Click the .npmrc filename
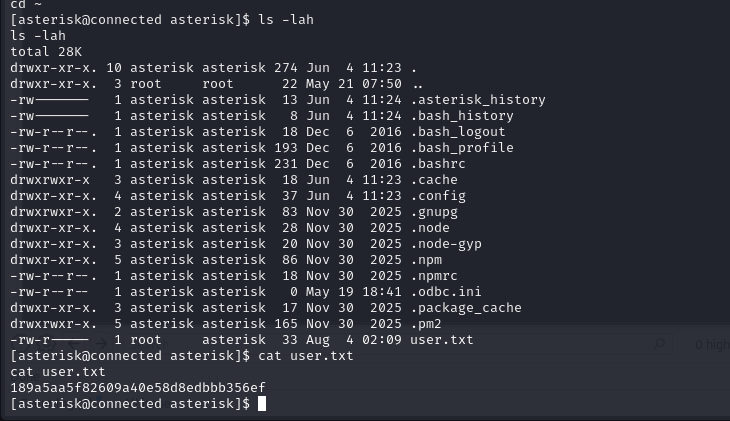 [x=434, y=276]
